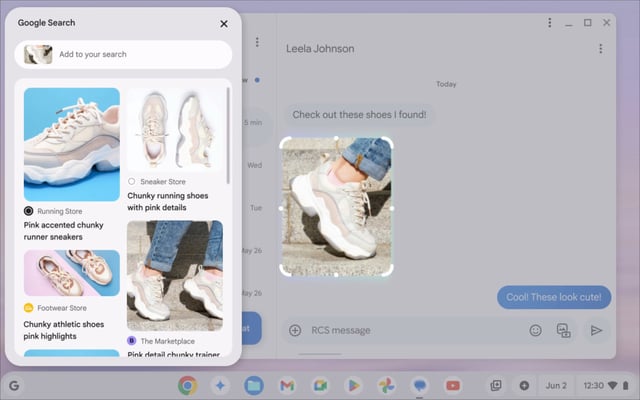This screenshot has width=640, height=400.
Task: Minimize the Messages window
Action: (569, 23)
